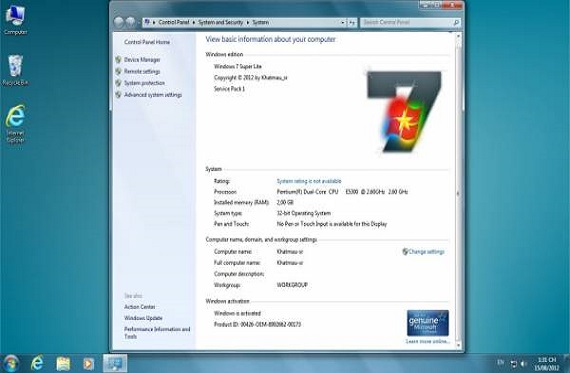This screenshot has width=570, height=373.
Task: Click the Windows is activated text
Action: pos(237,313)
